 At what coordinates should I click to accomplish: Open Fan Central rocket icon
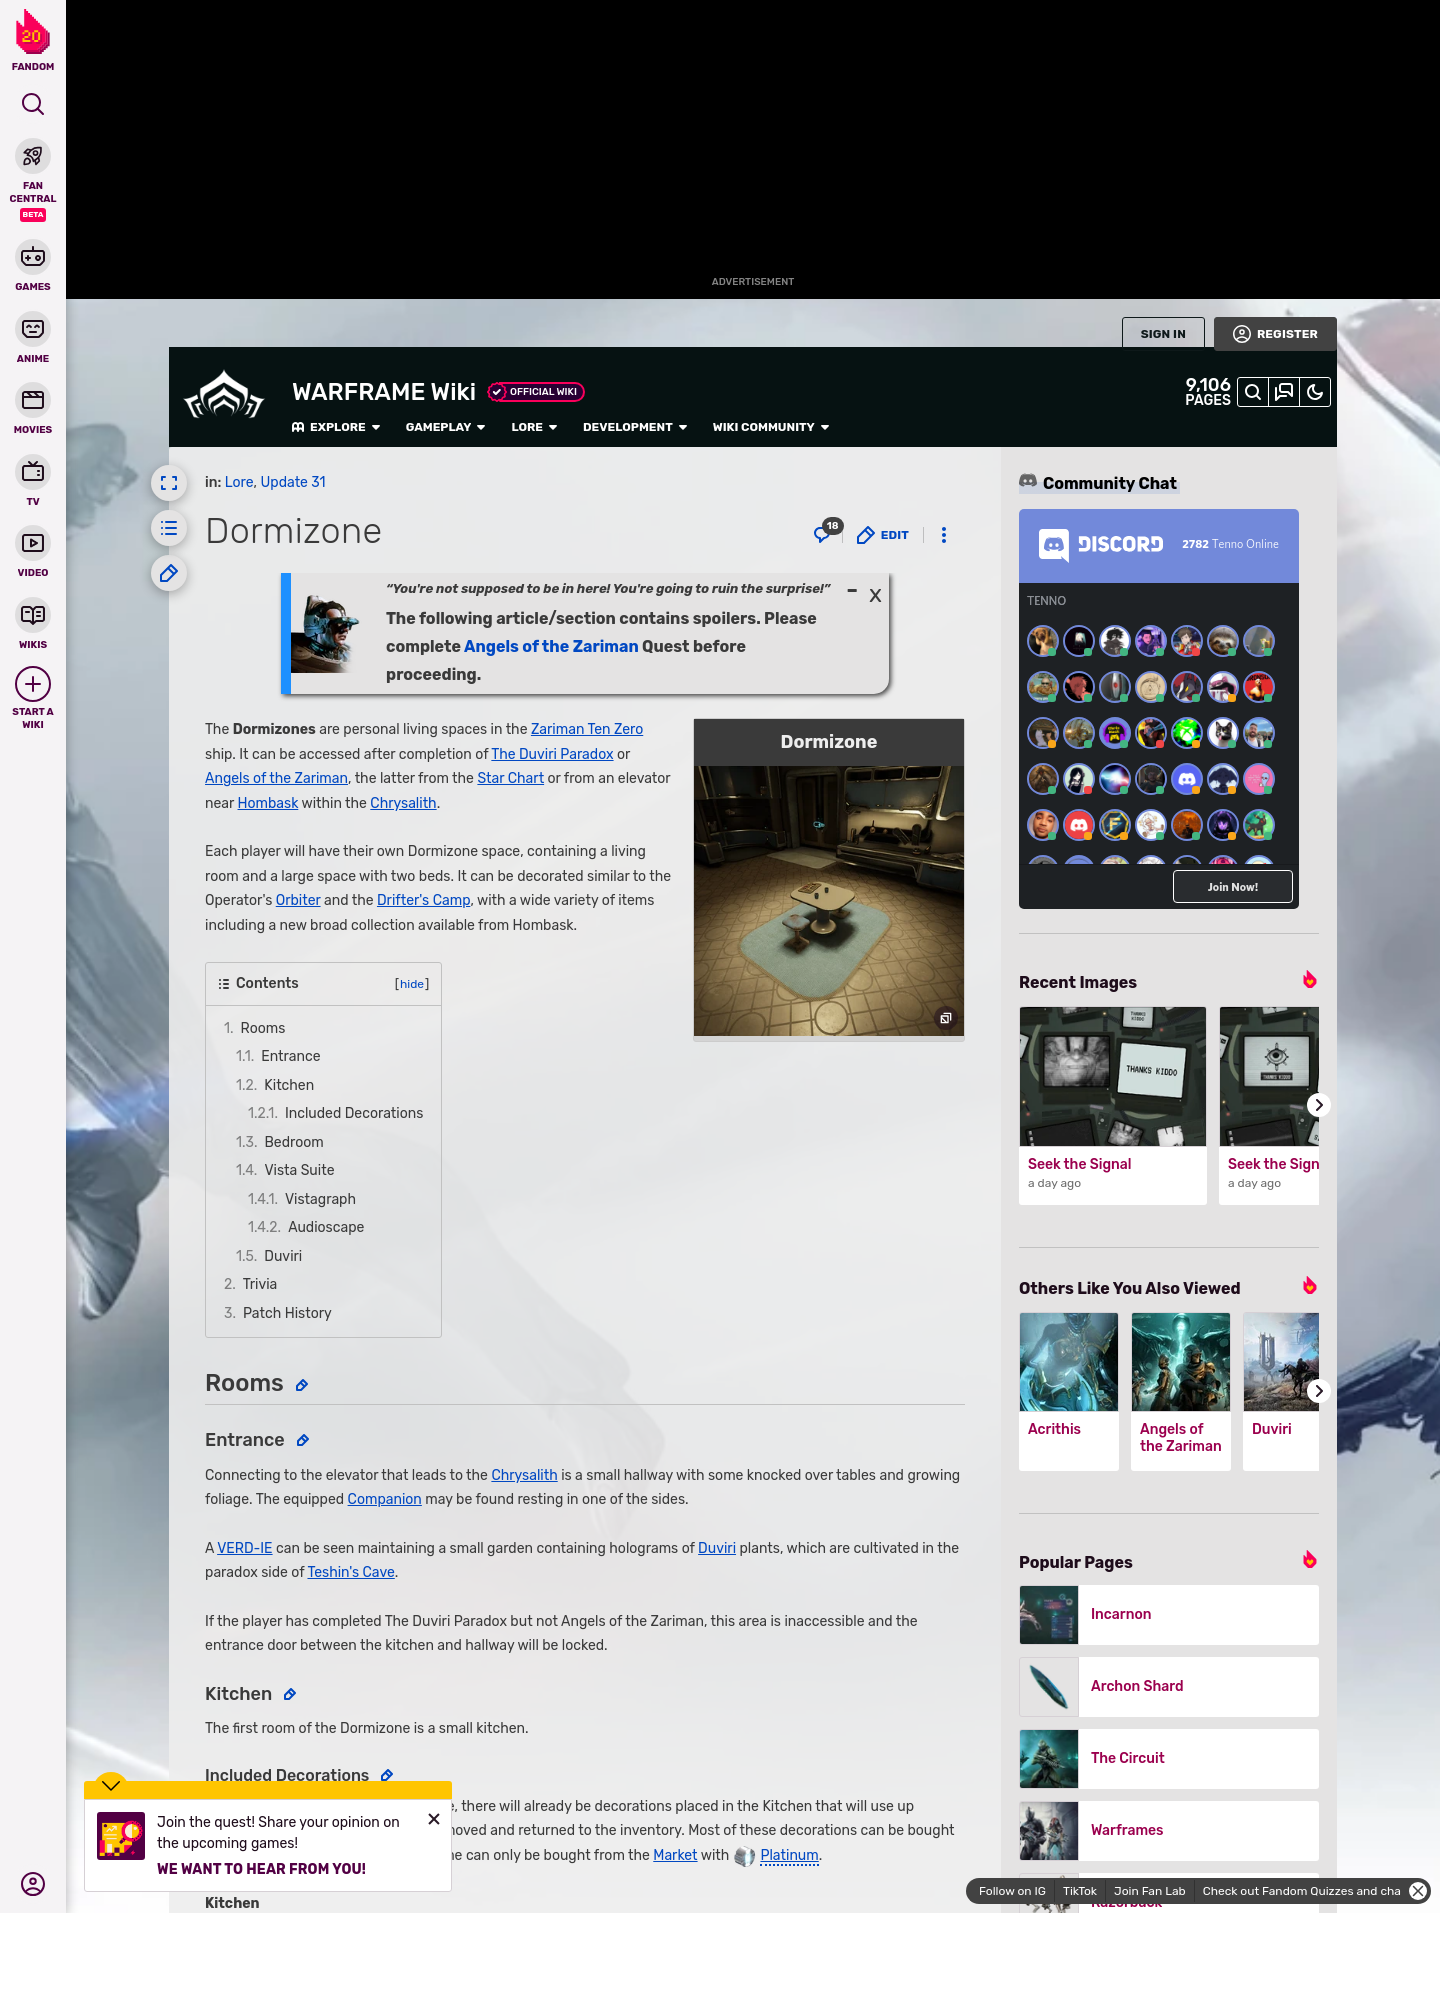[x=33, y=156]
